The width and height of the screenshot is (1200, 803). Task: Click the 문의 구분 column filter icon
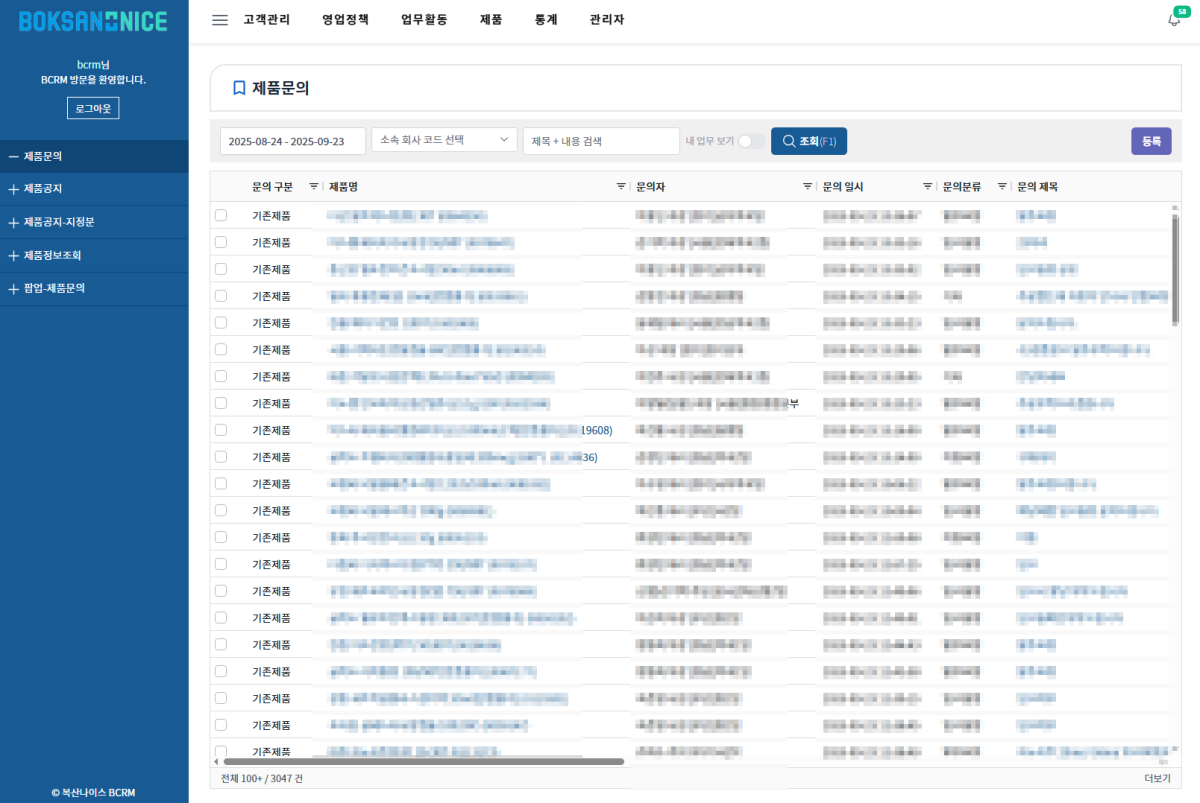pyautogui.click(x=314, y=186)
